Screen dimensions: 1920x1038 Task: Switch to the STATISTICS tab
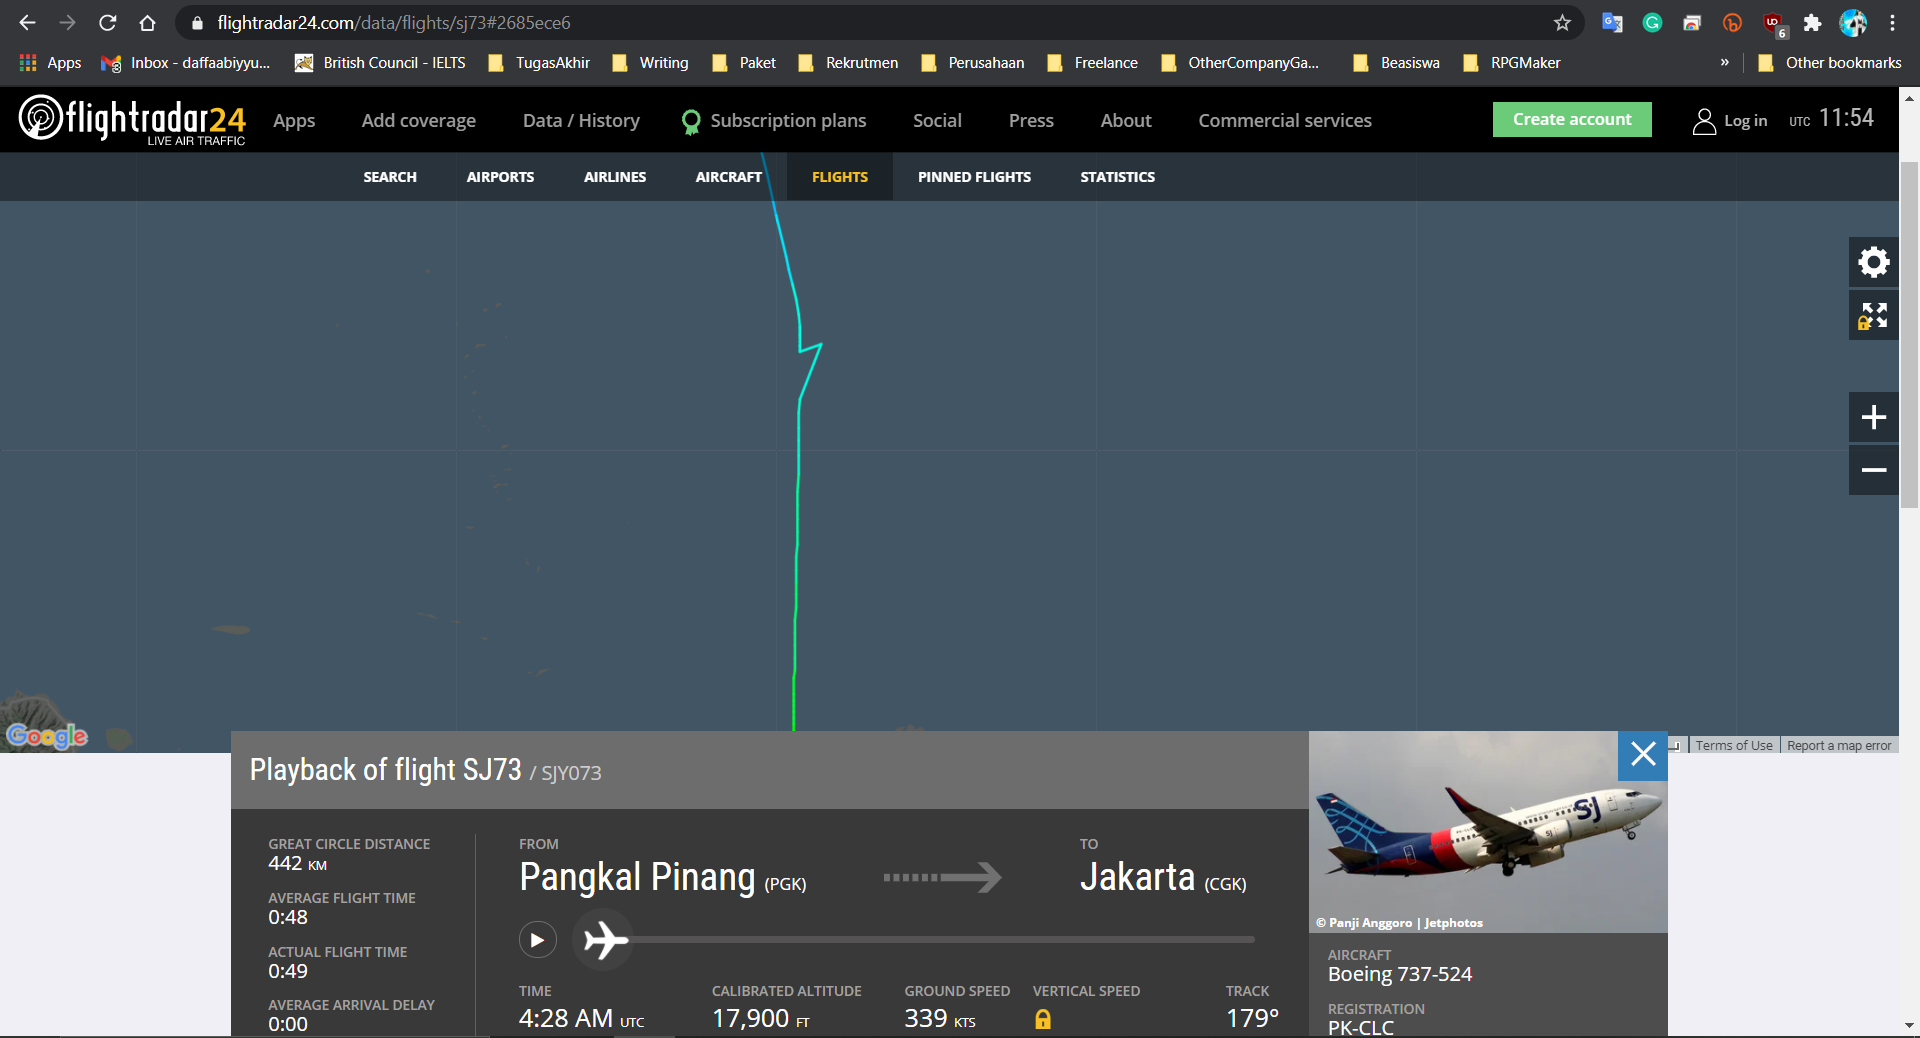click(1117, 177)
